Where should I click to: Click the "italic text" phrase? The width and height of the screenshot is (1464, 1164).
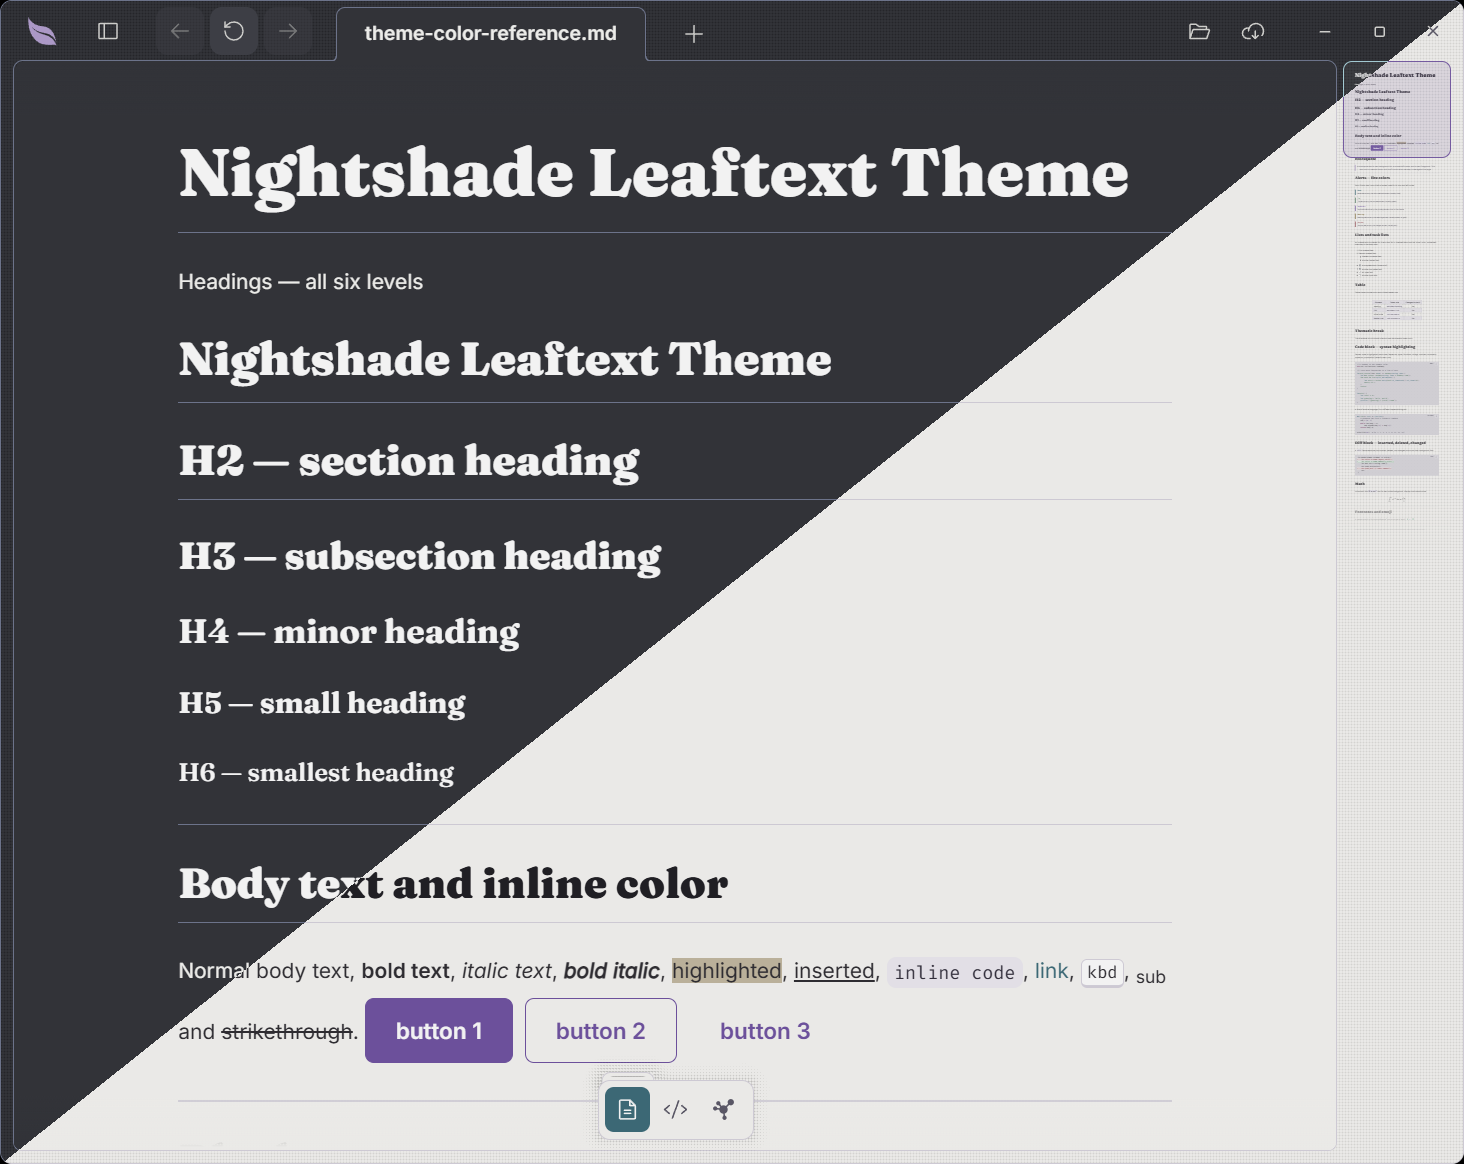click(507, 971)
